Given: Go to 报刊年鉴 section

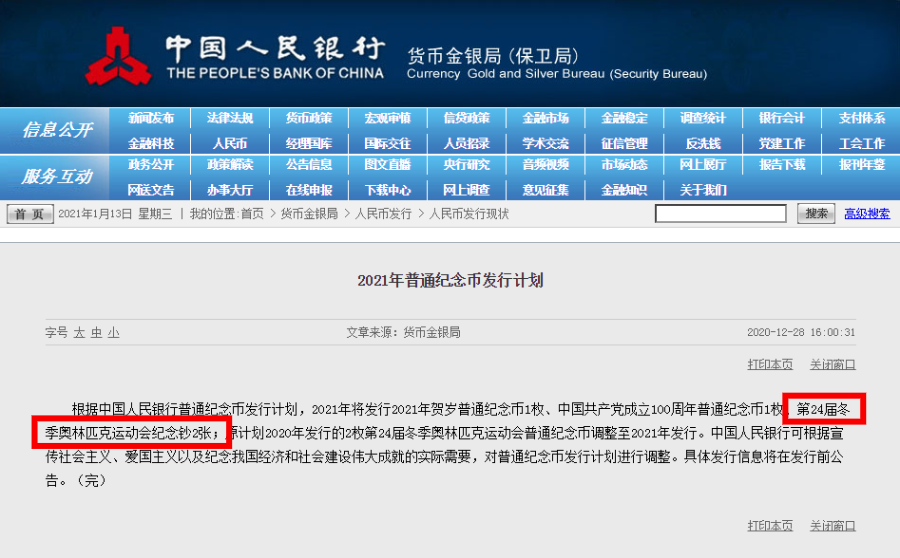Looking at the screenshot, I should (x=862, y=165).
